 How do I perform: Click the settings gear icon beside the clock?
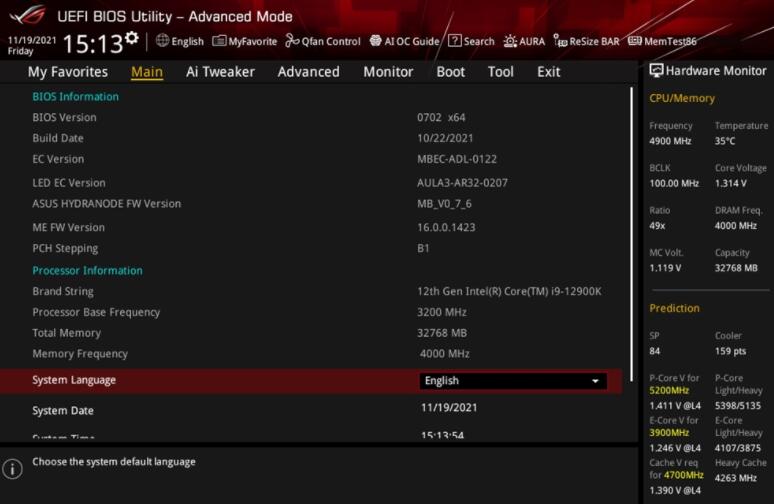click(132, 38)
